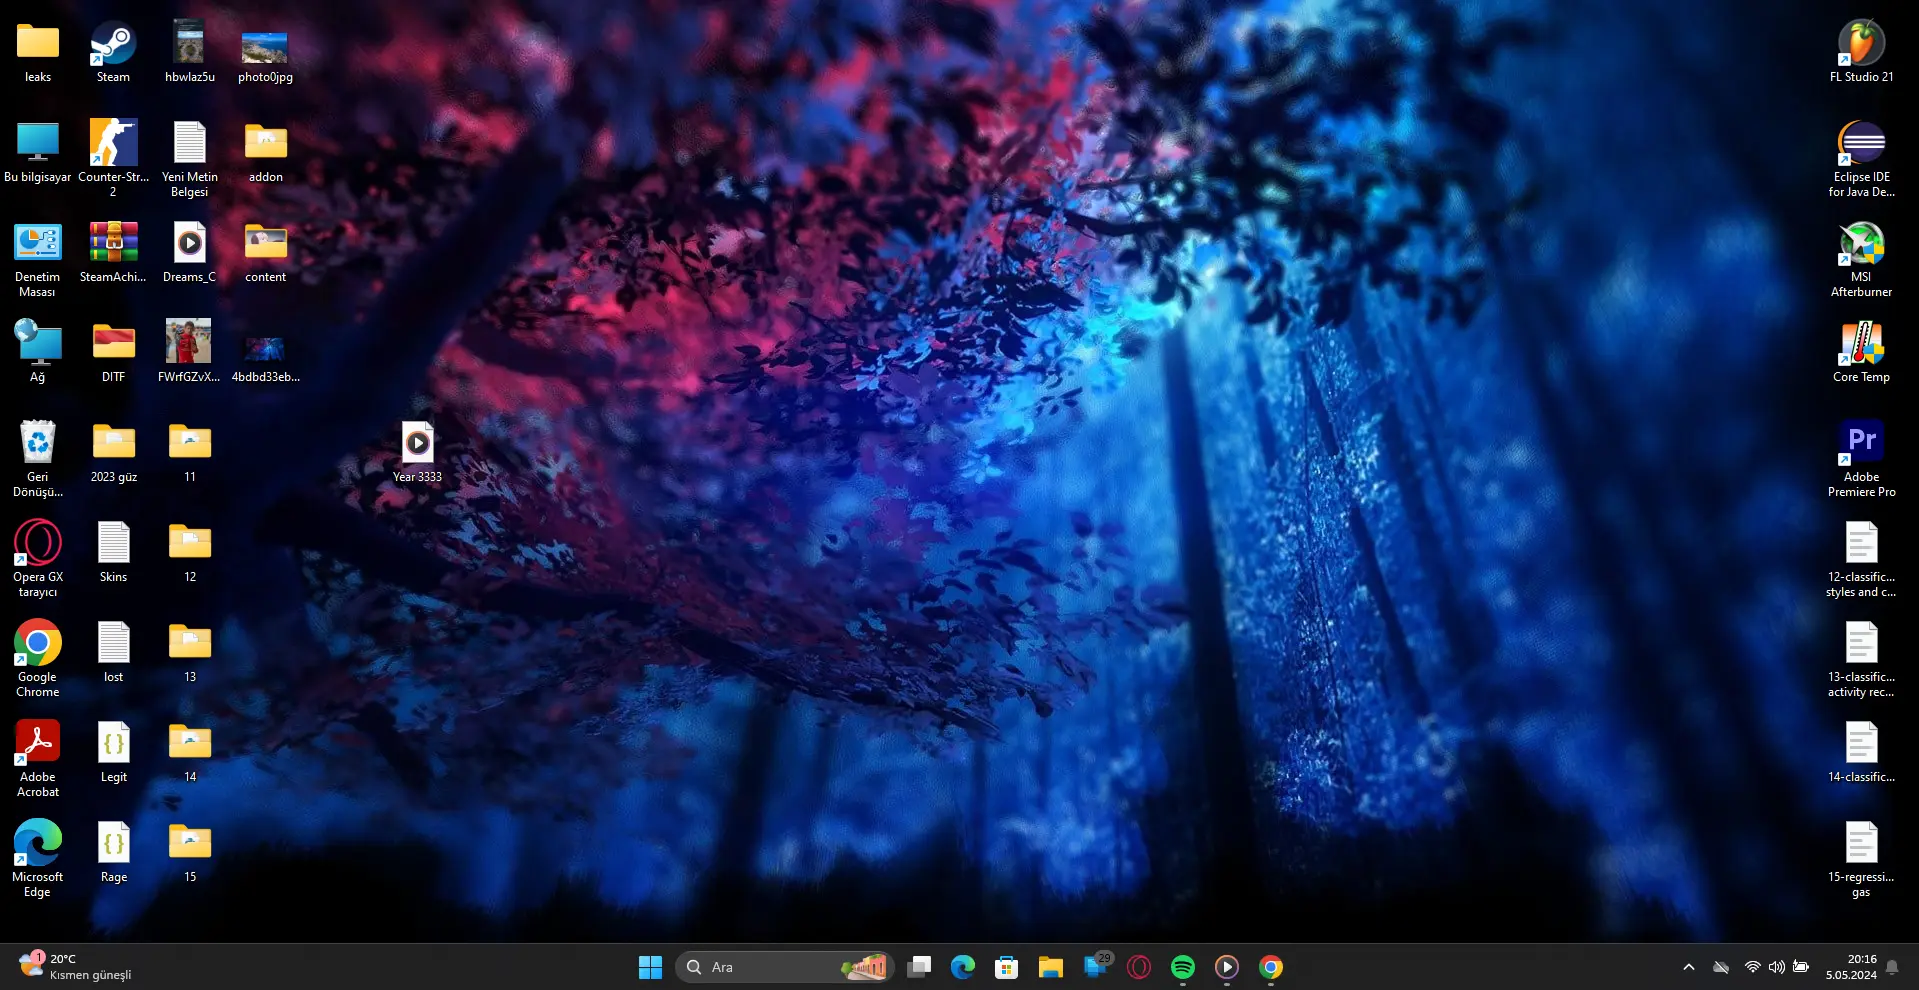1919x990 pixels.
Task: Launch the Counter-Strike 2 shortcut
Action: coord(113,158)
